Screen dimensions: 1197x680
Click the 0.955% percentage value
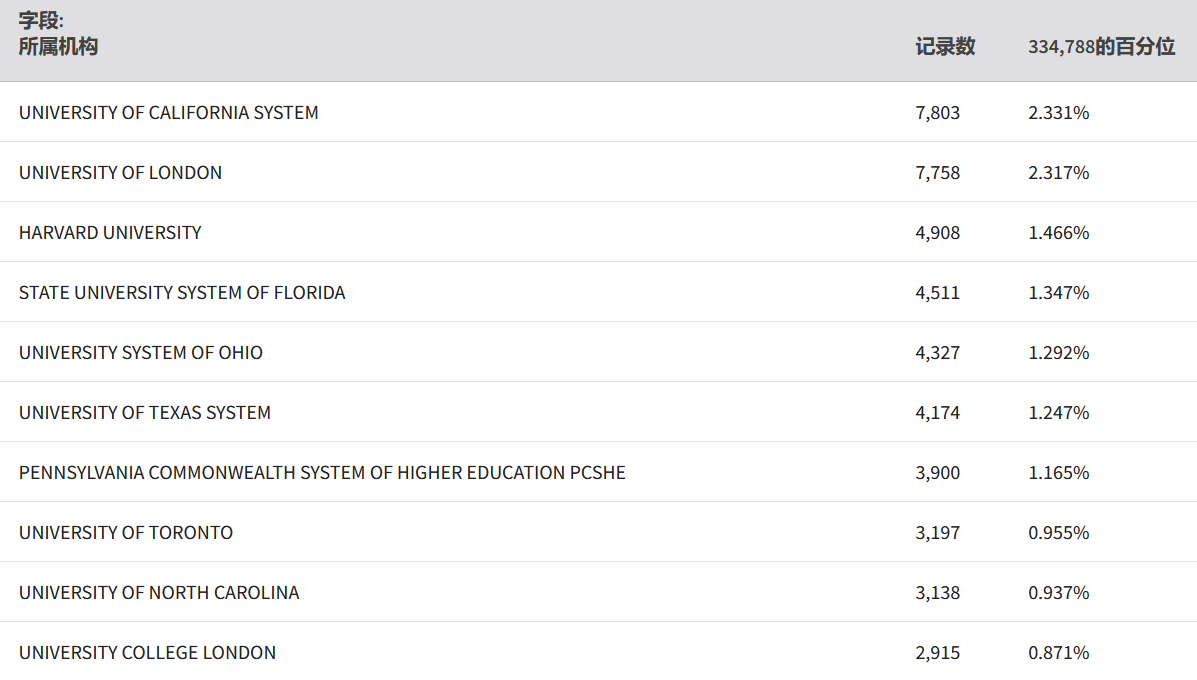pos(1058,533)
